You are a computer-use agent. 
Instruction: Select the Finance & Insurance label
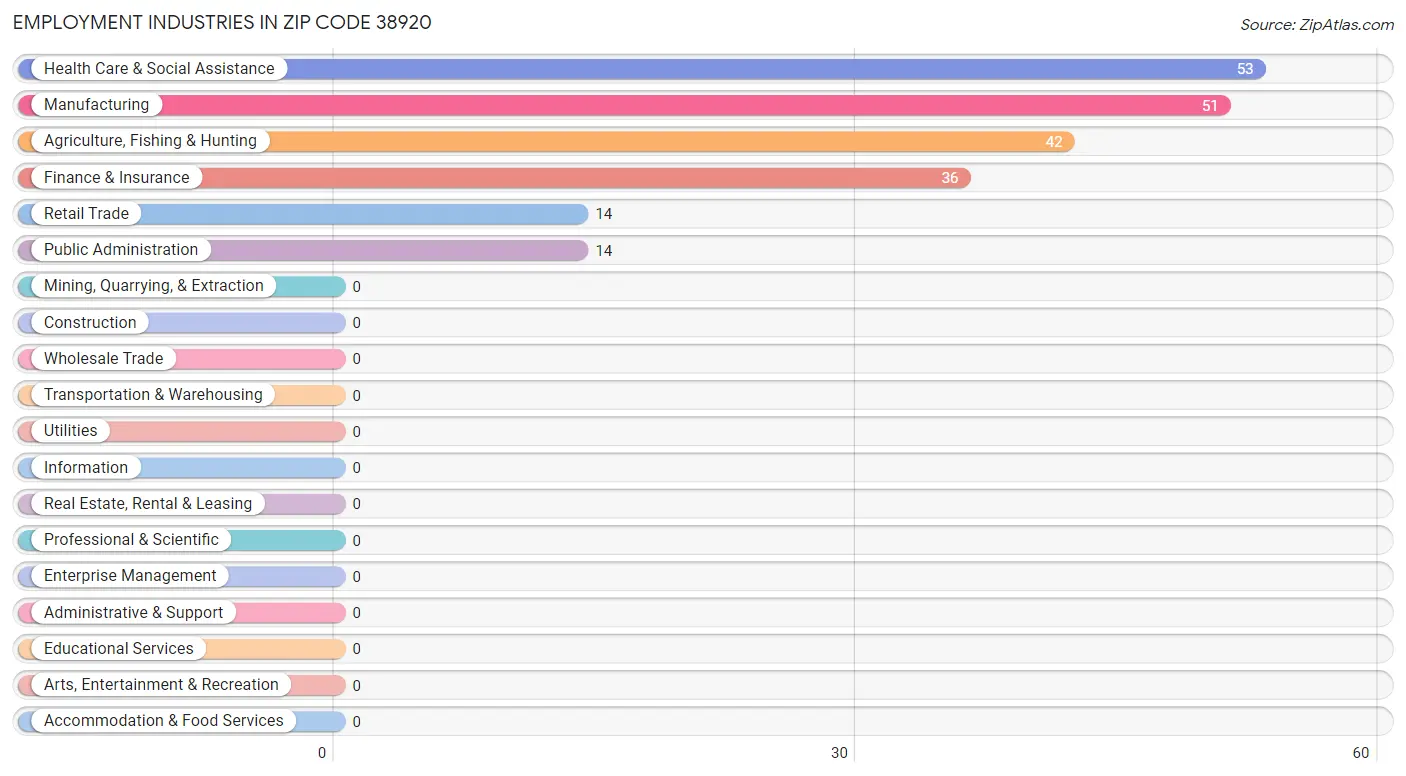(x=116, y=178)
